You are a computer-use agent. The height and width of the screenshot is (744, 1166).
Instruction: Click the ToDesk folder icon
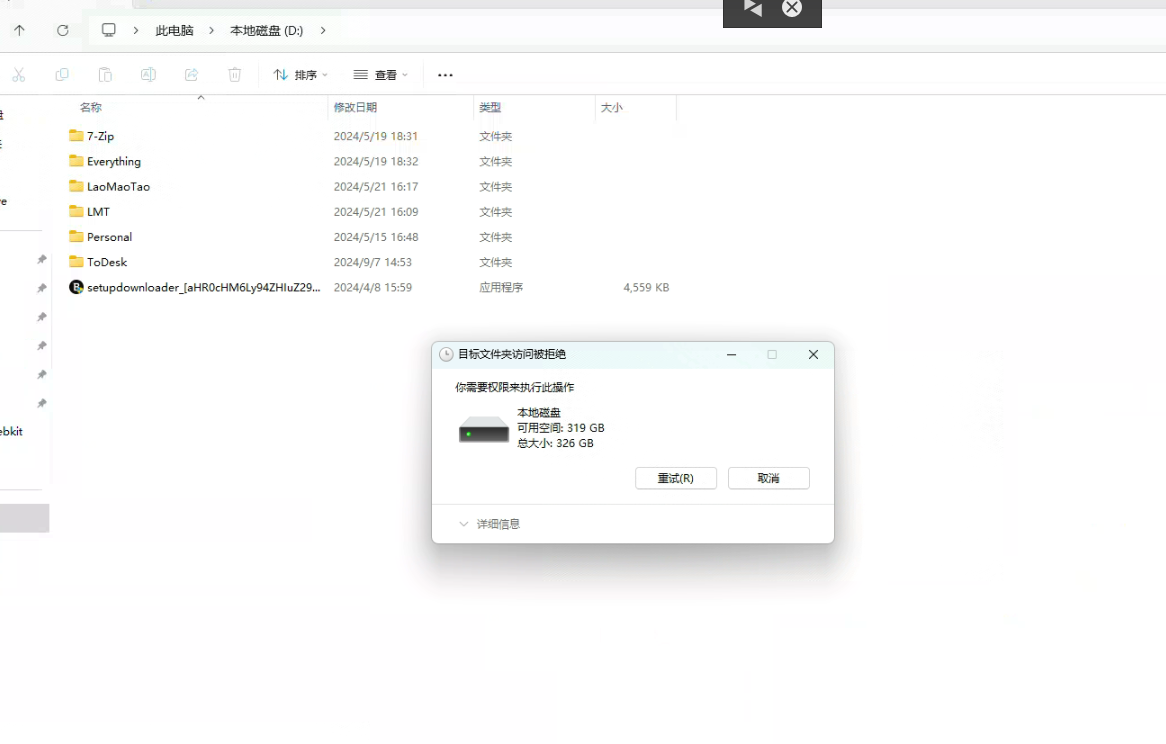click(76, 262)
